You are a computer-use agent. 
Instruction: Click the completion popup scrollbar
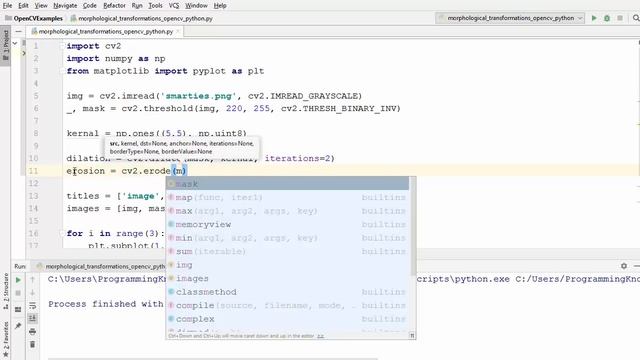click(x=413, y=227)
